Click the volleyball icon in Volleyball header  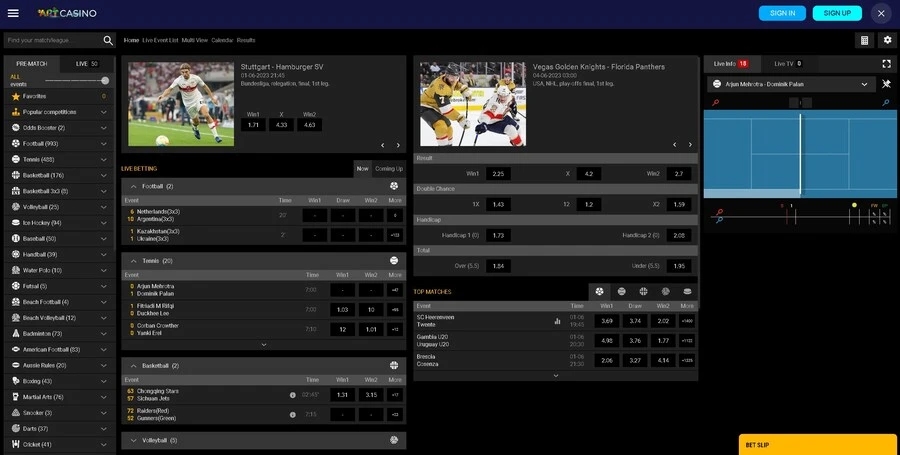point(394,440)
